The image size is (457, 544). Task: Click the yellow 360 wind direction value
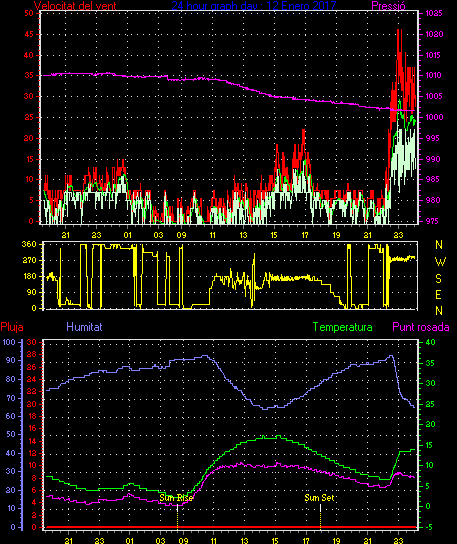click(29, 244)
